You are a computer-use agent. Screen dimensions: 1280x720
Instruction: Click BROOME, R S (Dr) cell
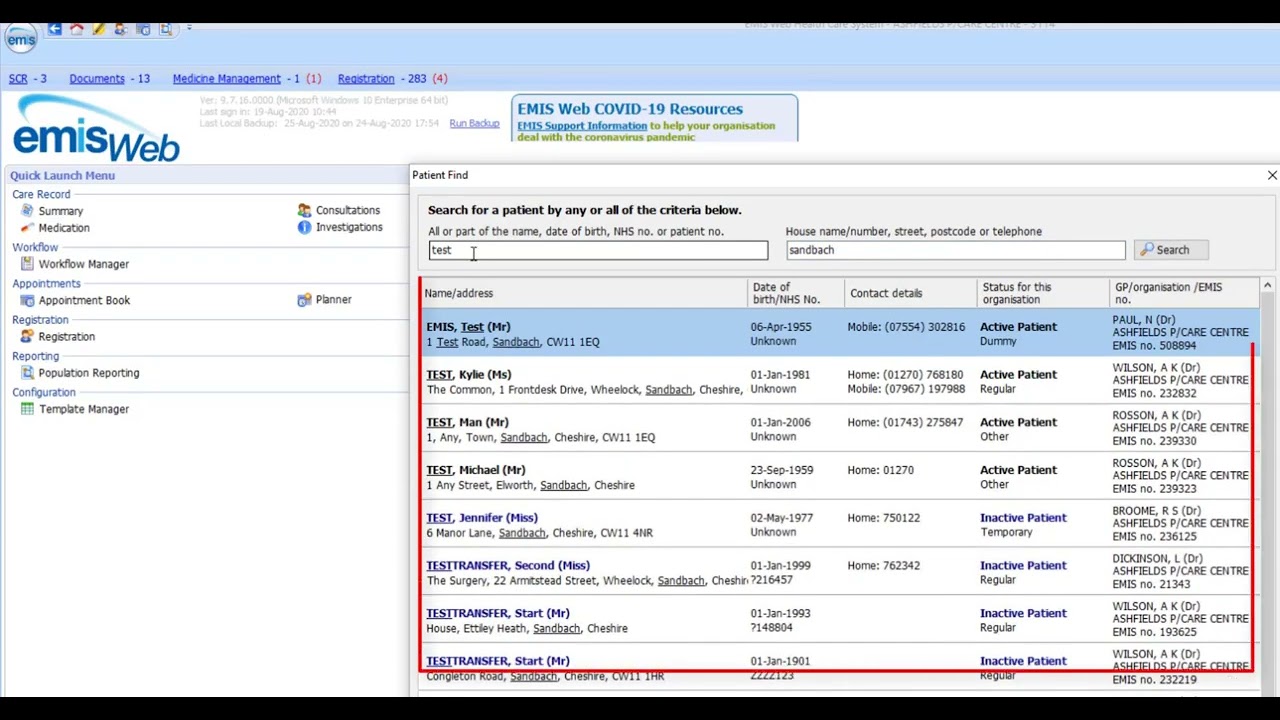point(1157,511)
